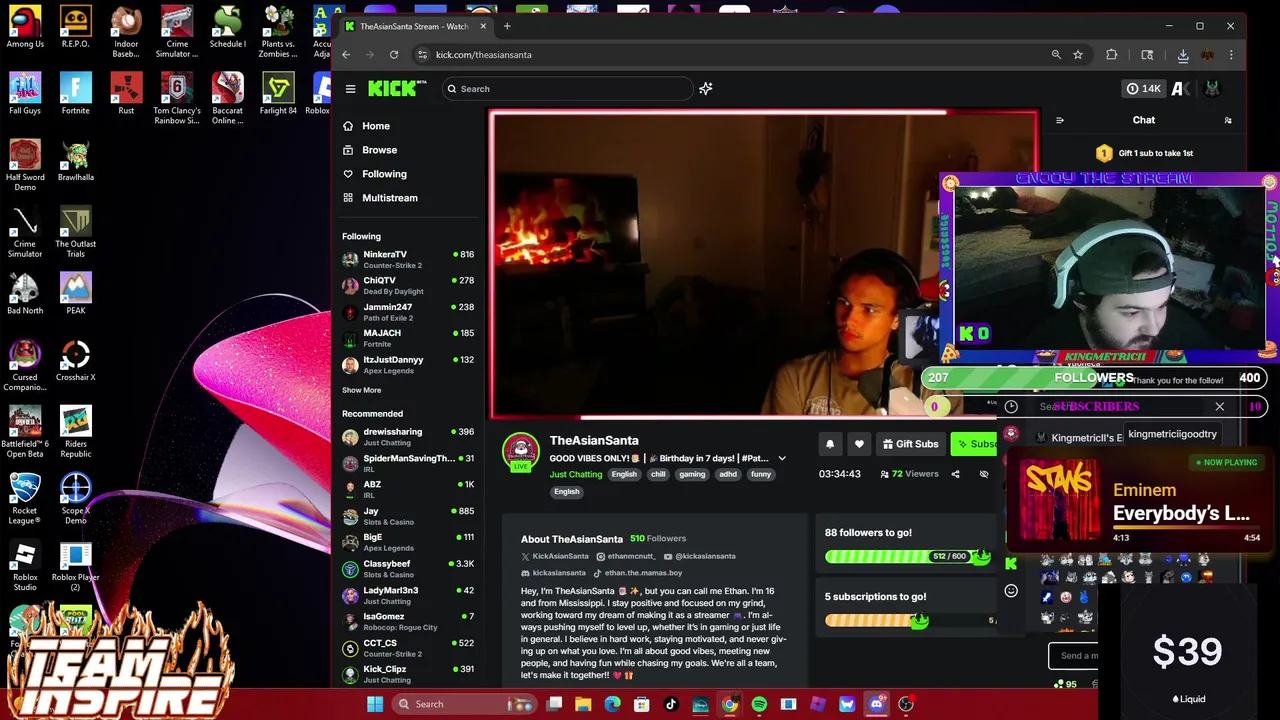Open Spotify from the taskbar
1280x720 pixels.
(x=759, y=704)
